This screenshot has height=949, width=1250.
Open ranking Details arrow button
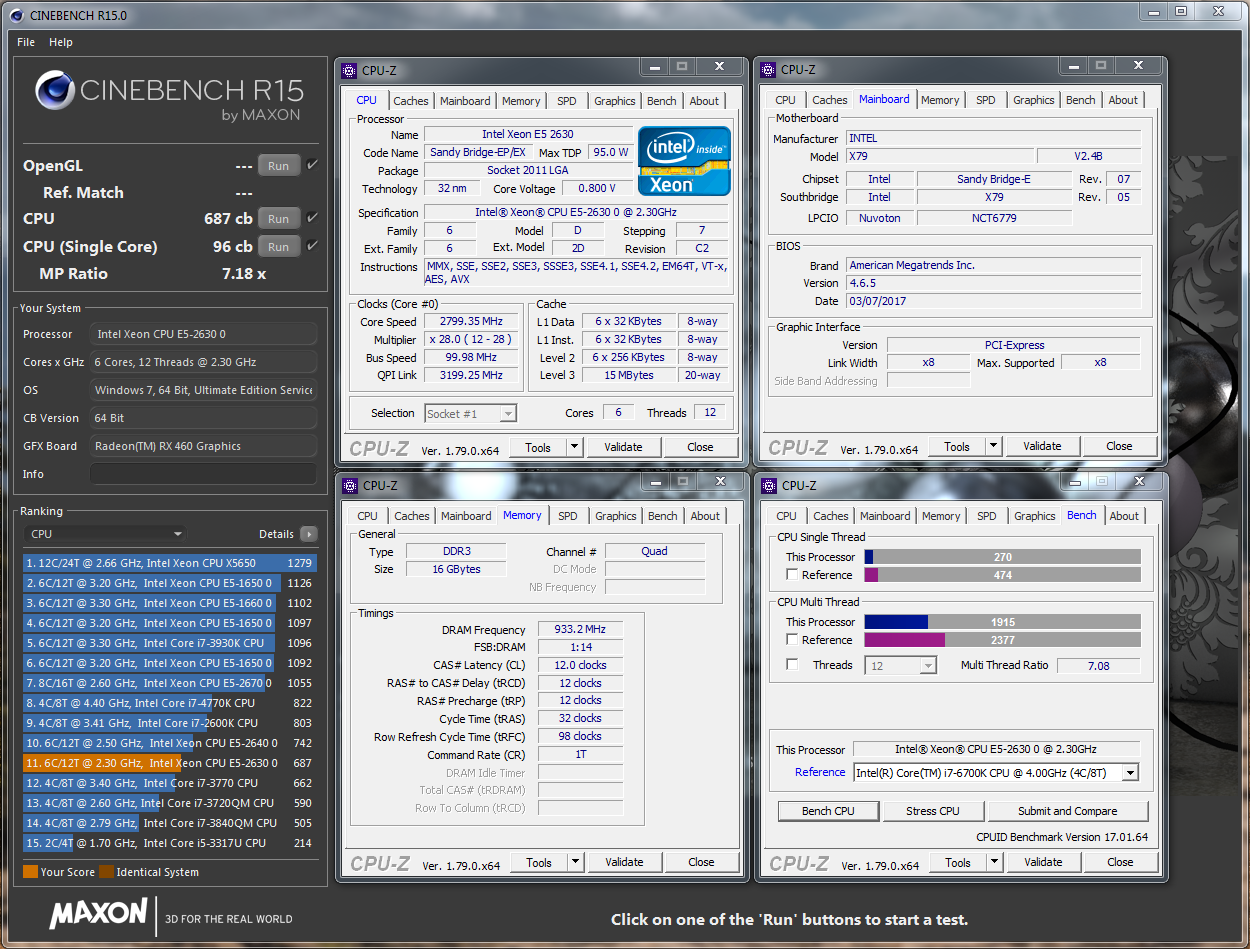pyautogui.click(x=309, y=534)
